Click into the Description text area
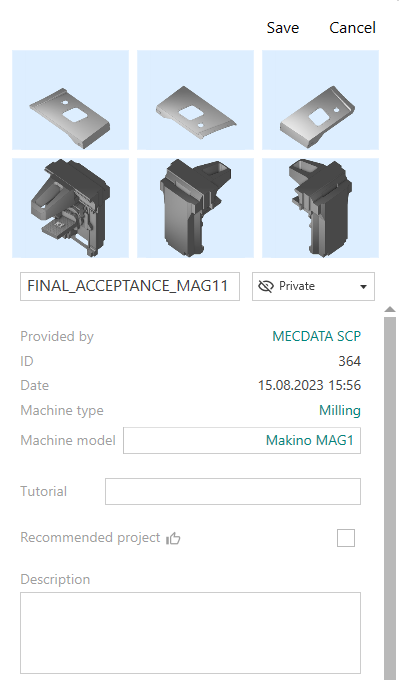This screenshot has width=399, height=680. coord(190,633)
